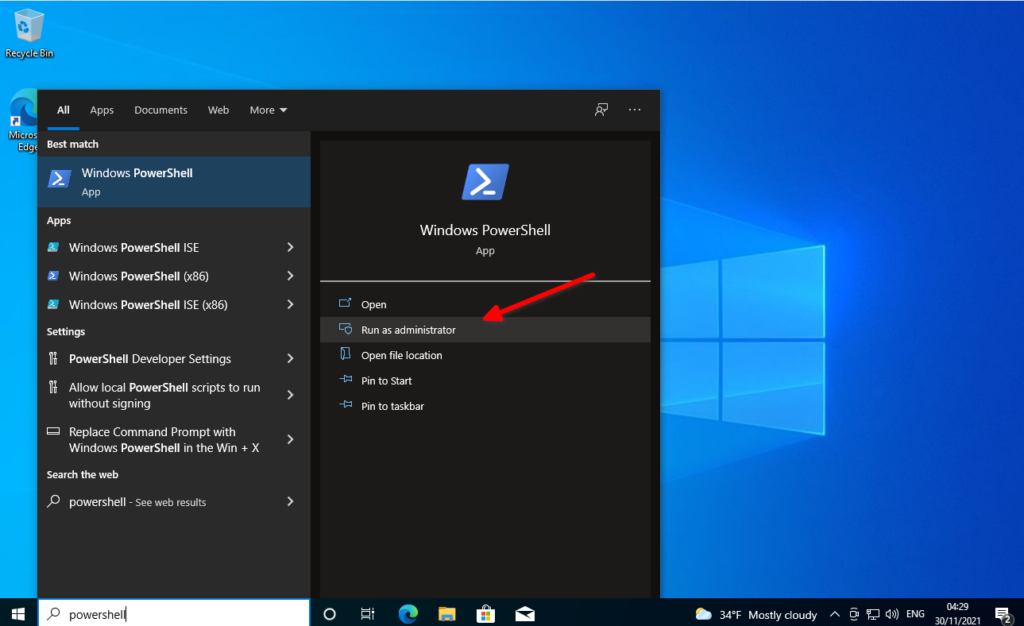The image size is (1024, 626).
Task: Click the network tray icon
Action: click(x=873, y=614)
